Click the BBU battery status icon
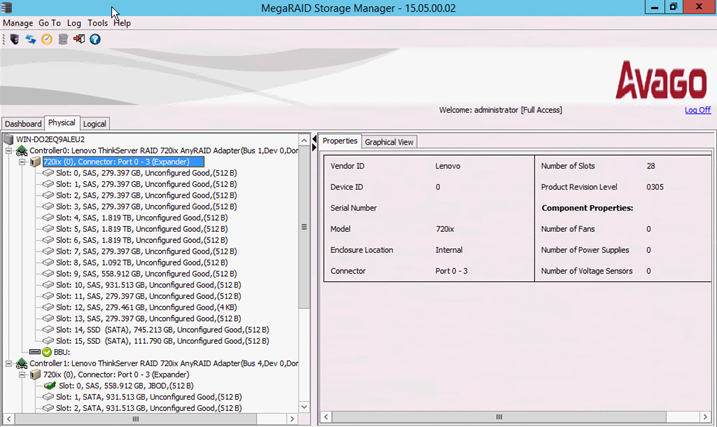The image size is (717, 427). 46,352
